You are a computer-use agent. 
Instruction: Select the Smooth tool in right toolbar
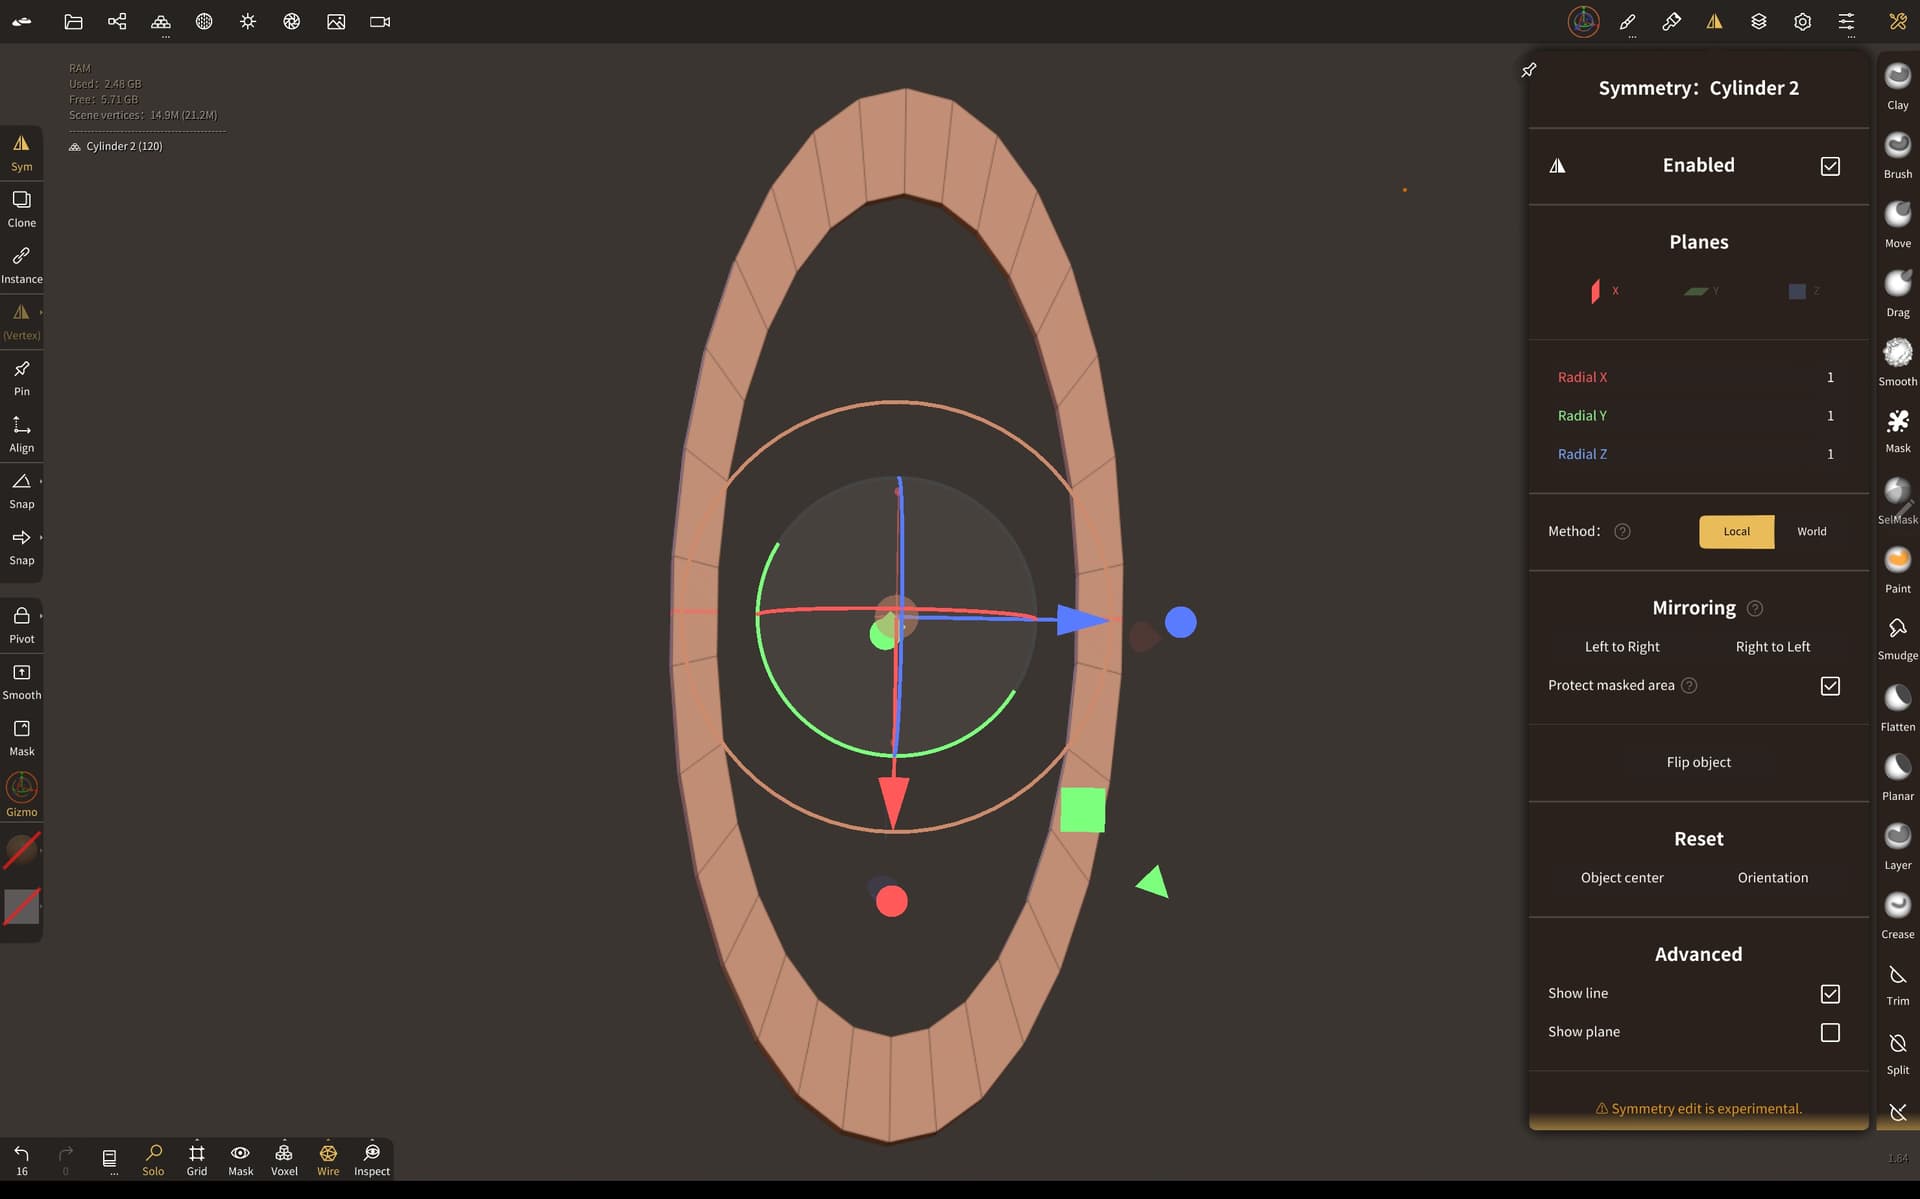point(1898,362)
